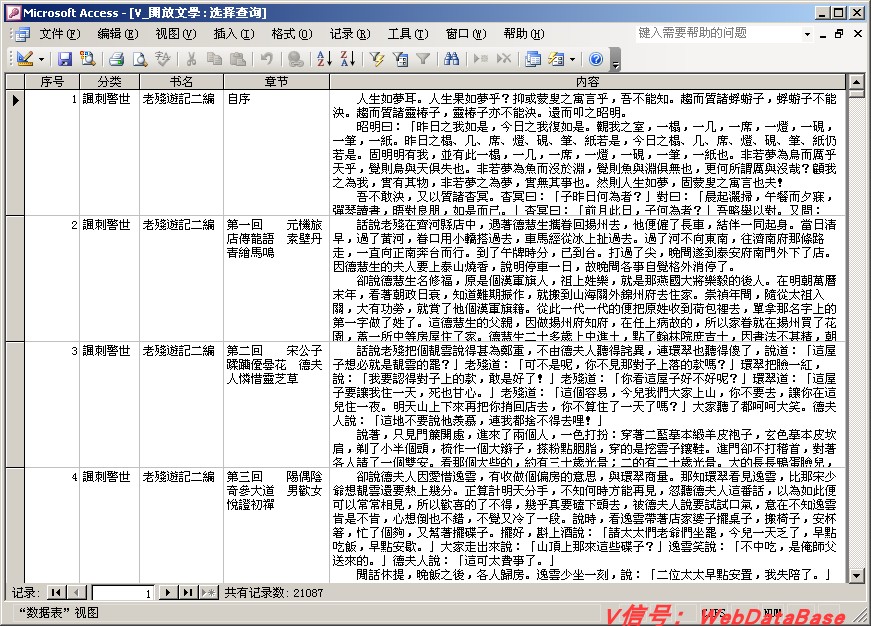871x626 pixels.
Task: Sort records descending with the Z-A icon
Action: coord(347,58)
